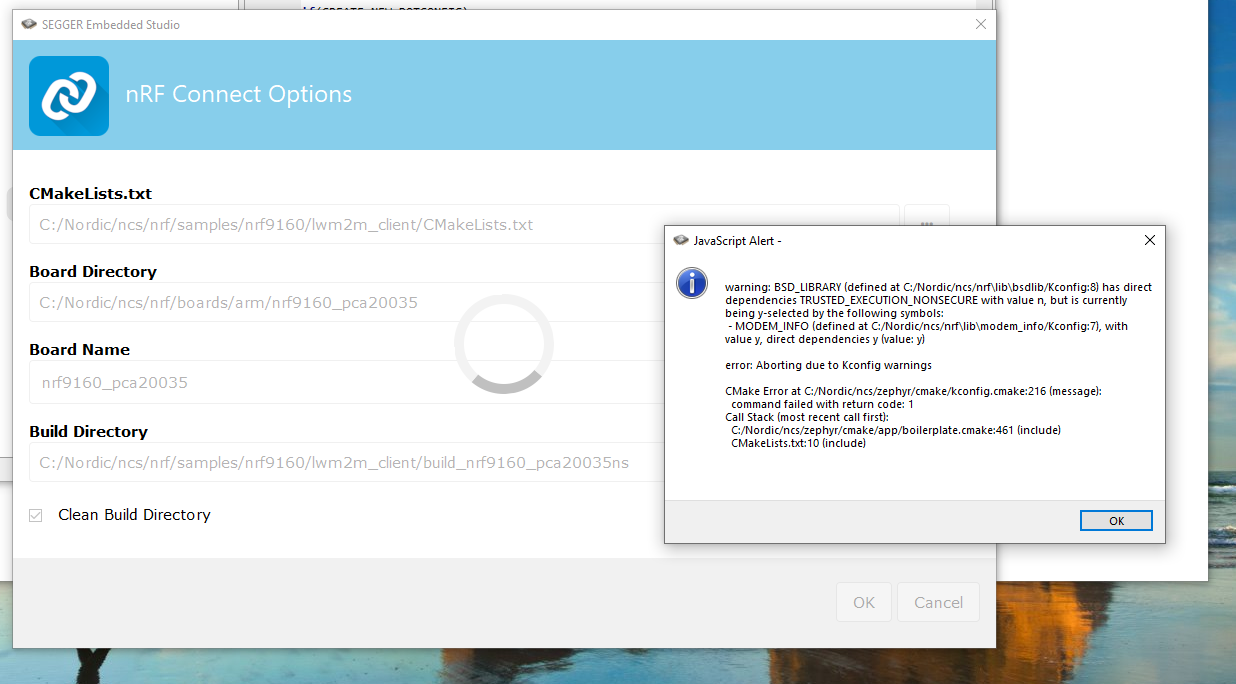This screenshot has width=1236, height=684.
Task: Click the Board Name input field
Action: tap(347, 382)
